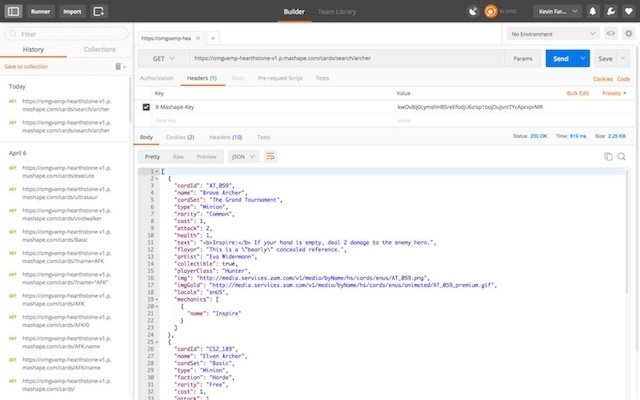This screenshot has height=400, width=640.
Task: Toggle line wrap in response viewer
Action: 270,156
